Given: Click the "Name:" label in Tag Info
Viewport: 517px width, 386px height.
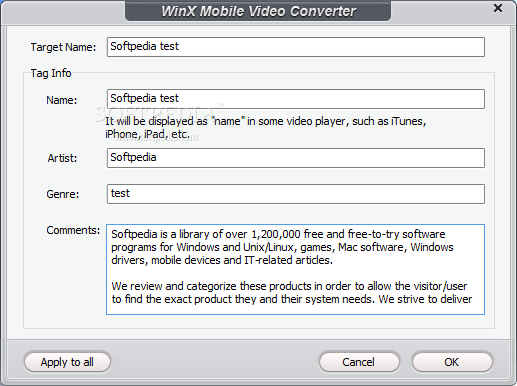Looking at the screenshot, I should 62,100.
